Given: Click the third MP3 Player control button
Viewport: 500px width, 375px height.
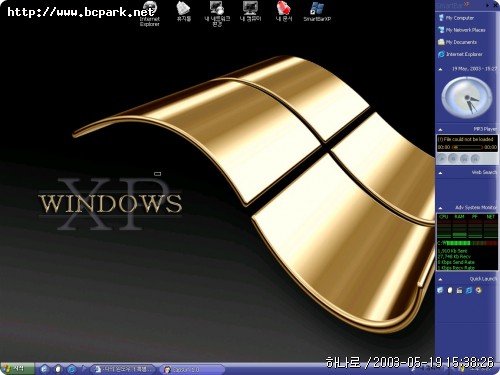Looking at the screenshot, I should pos(464,159).
